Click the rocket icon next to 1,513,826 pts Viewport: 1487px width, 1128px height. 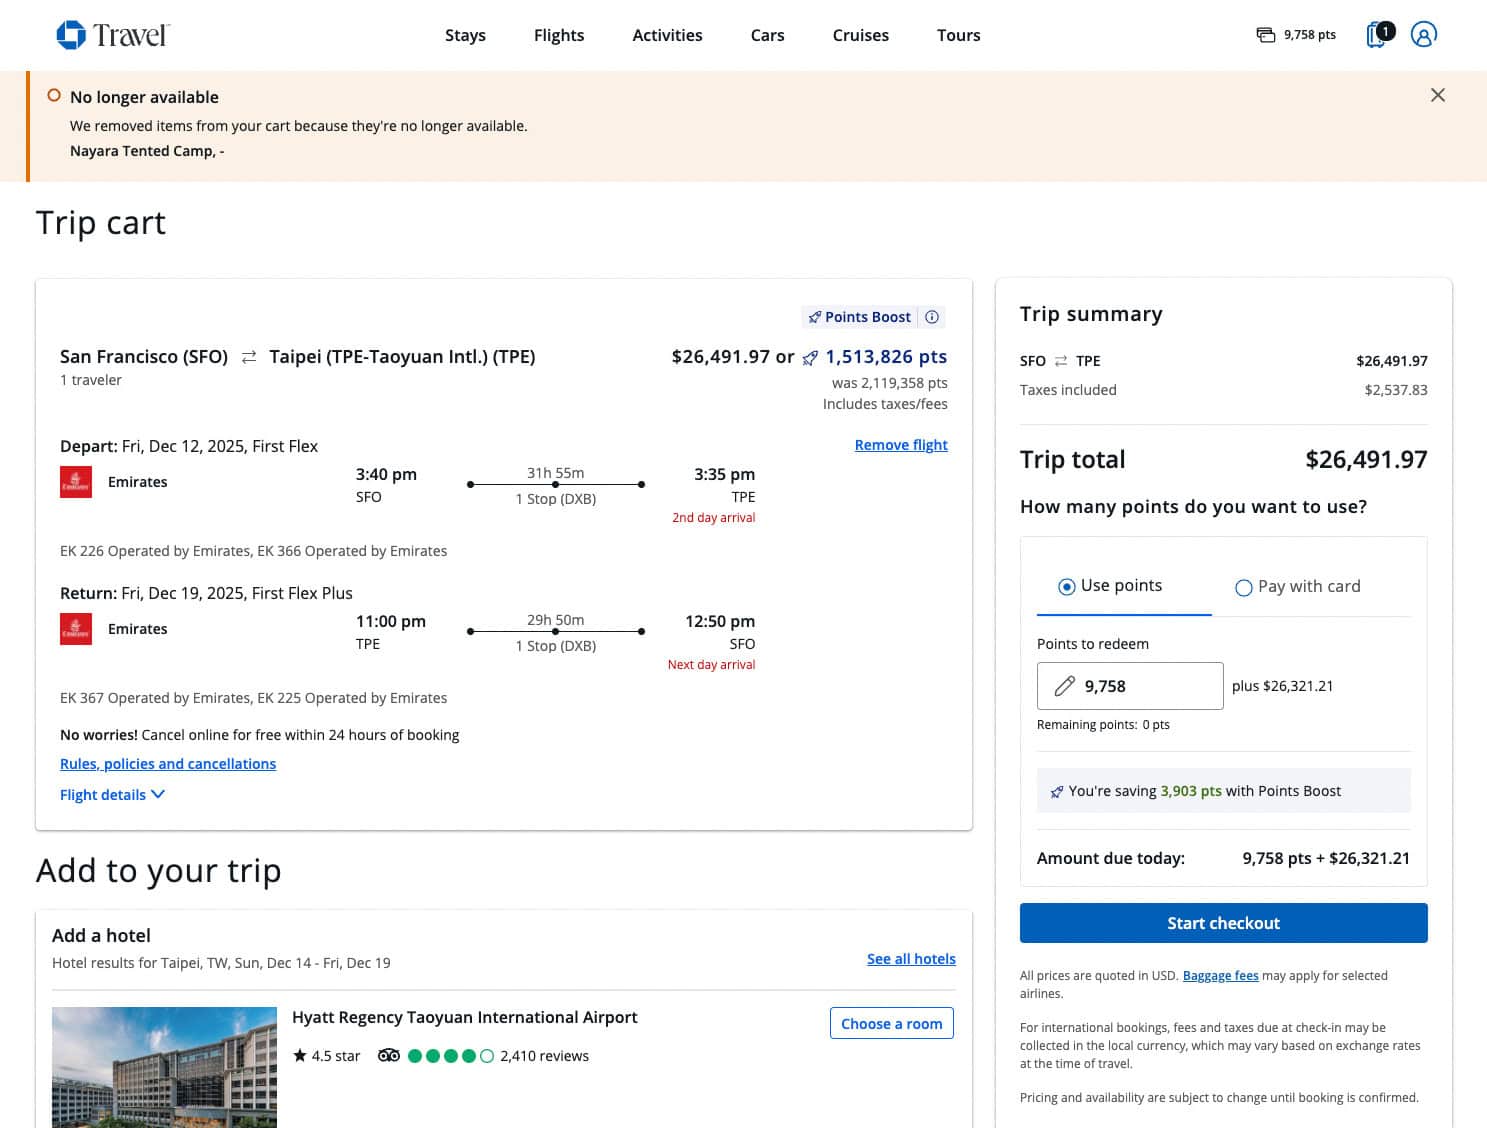tap(810, 358)
